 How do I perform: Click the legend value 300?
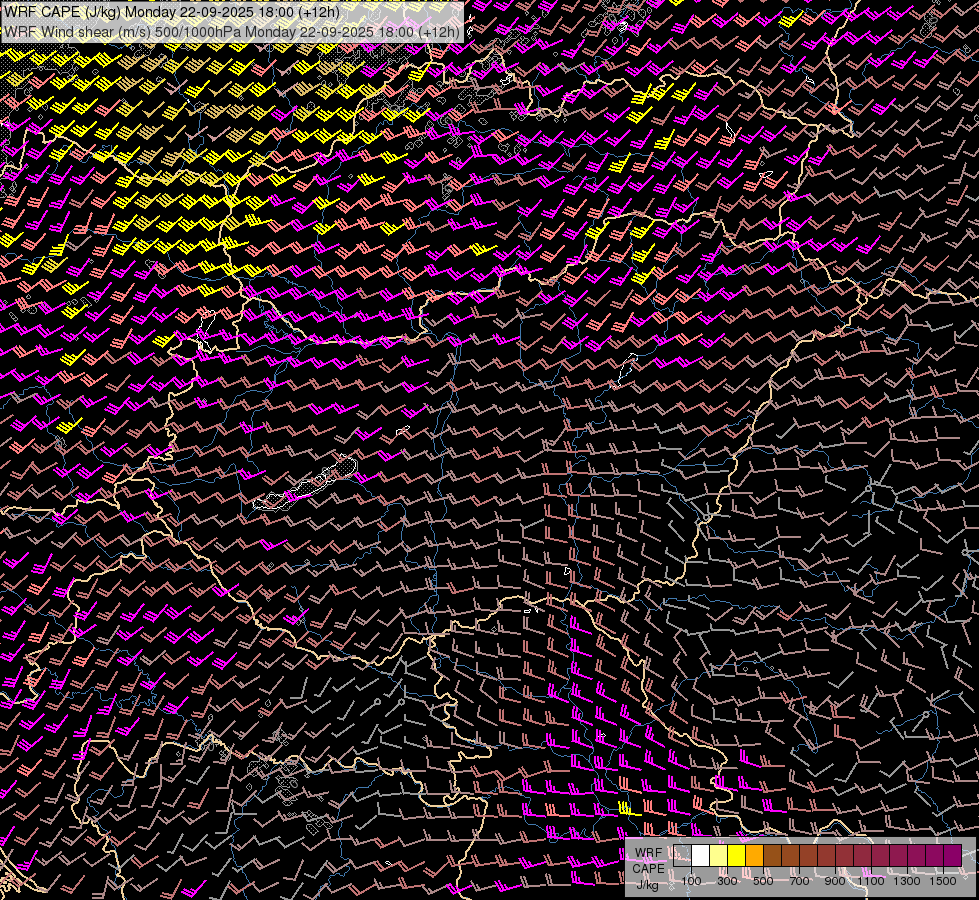727,881
